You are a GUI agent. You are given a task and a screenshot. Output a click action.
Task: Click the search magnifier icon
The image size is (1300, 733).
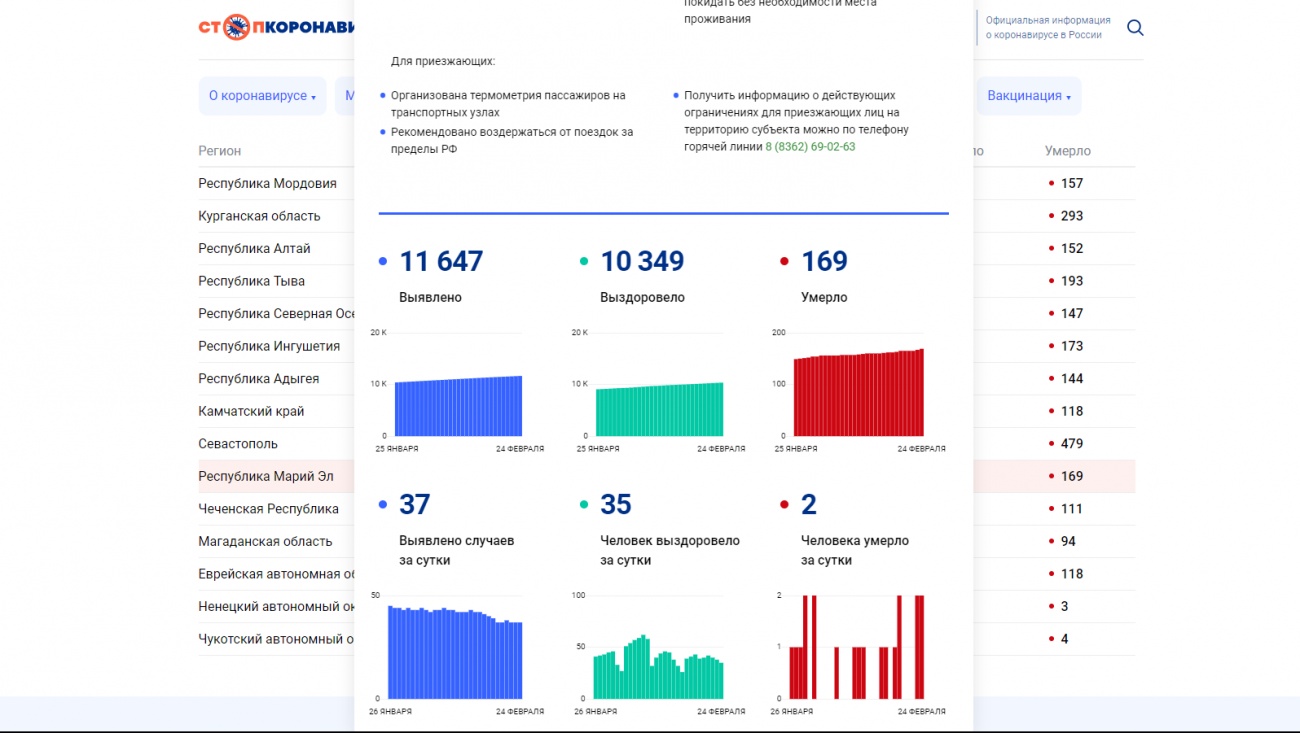click(1135, 28)
